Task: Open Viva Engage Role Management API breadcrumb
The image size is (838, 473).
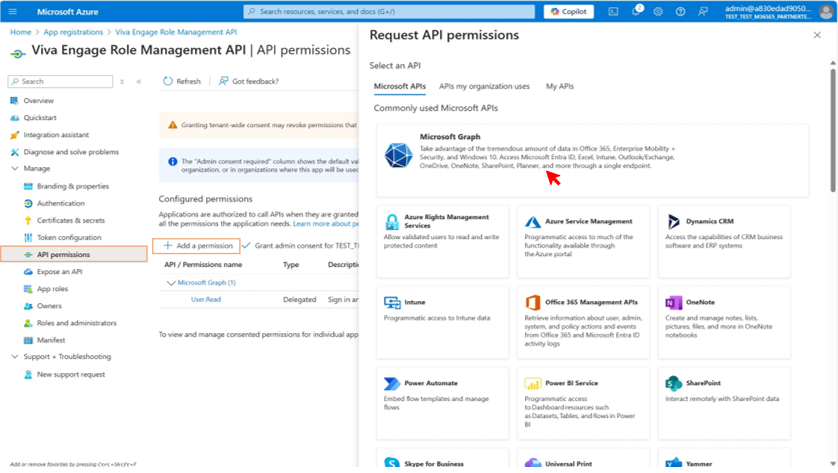Action: pos(176,32)
